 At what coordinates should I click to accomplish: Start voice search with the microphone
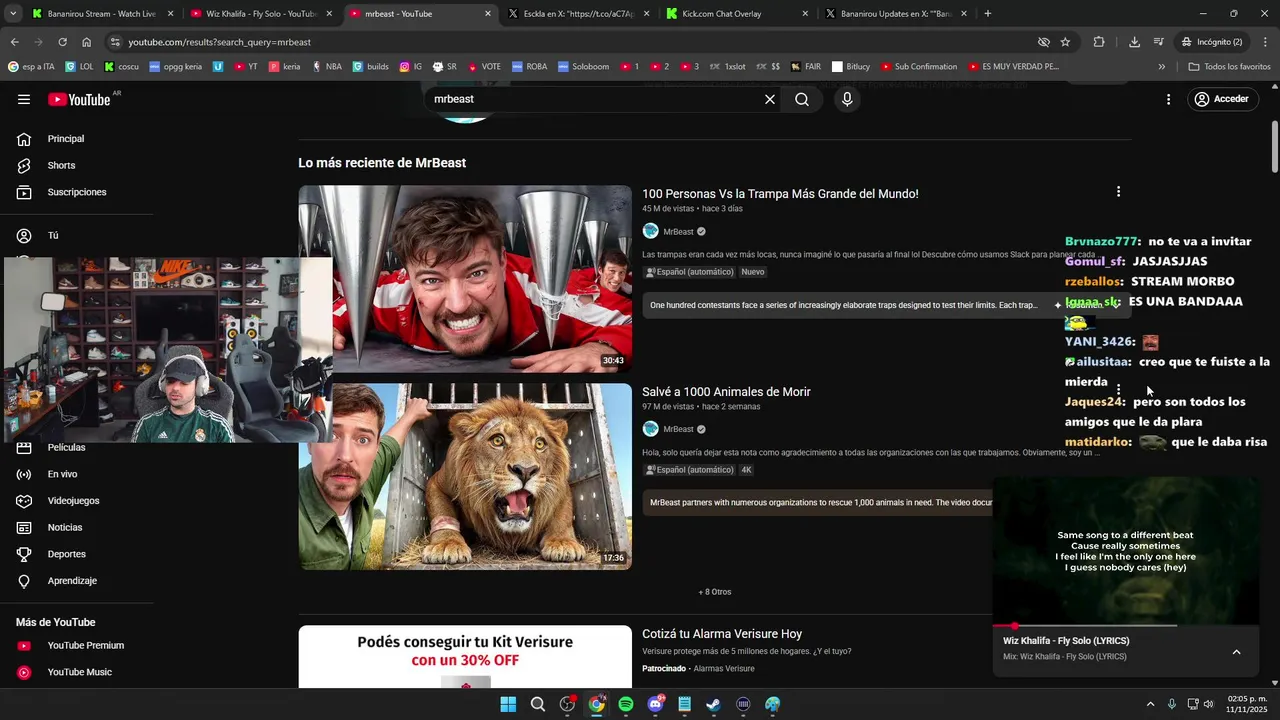click(x=847, y=99)
